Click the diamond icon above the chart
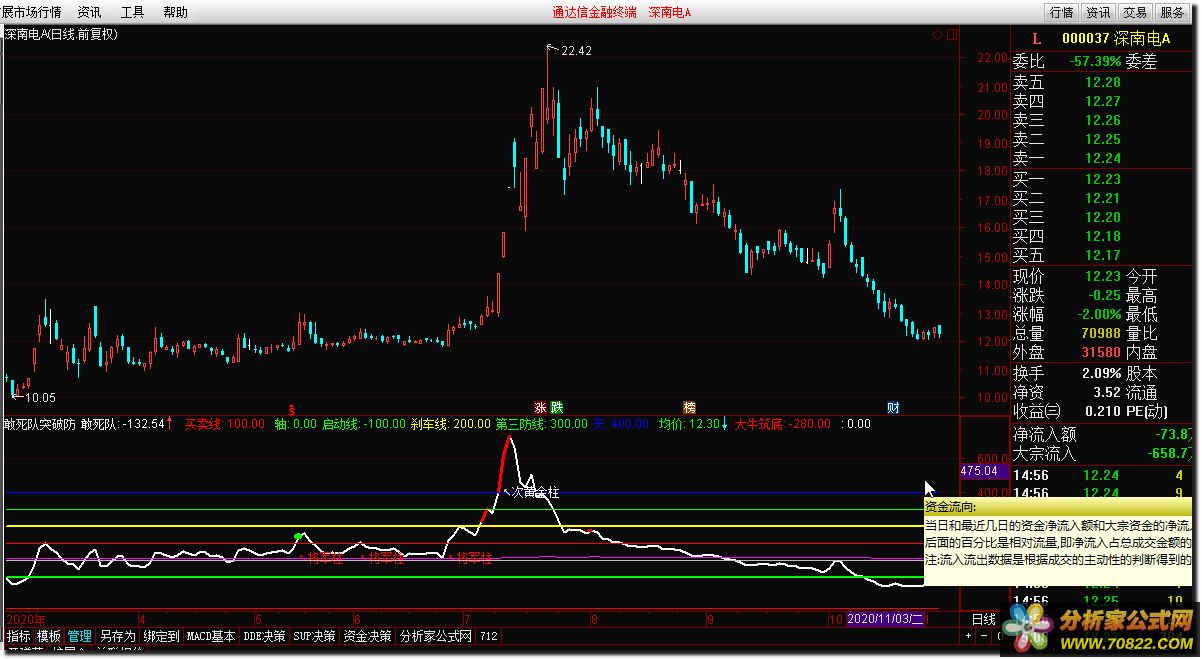Viewport: 1202px width, 659px height. pyautogui.click(x=937, y=34)
